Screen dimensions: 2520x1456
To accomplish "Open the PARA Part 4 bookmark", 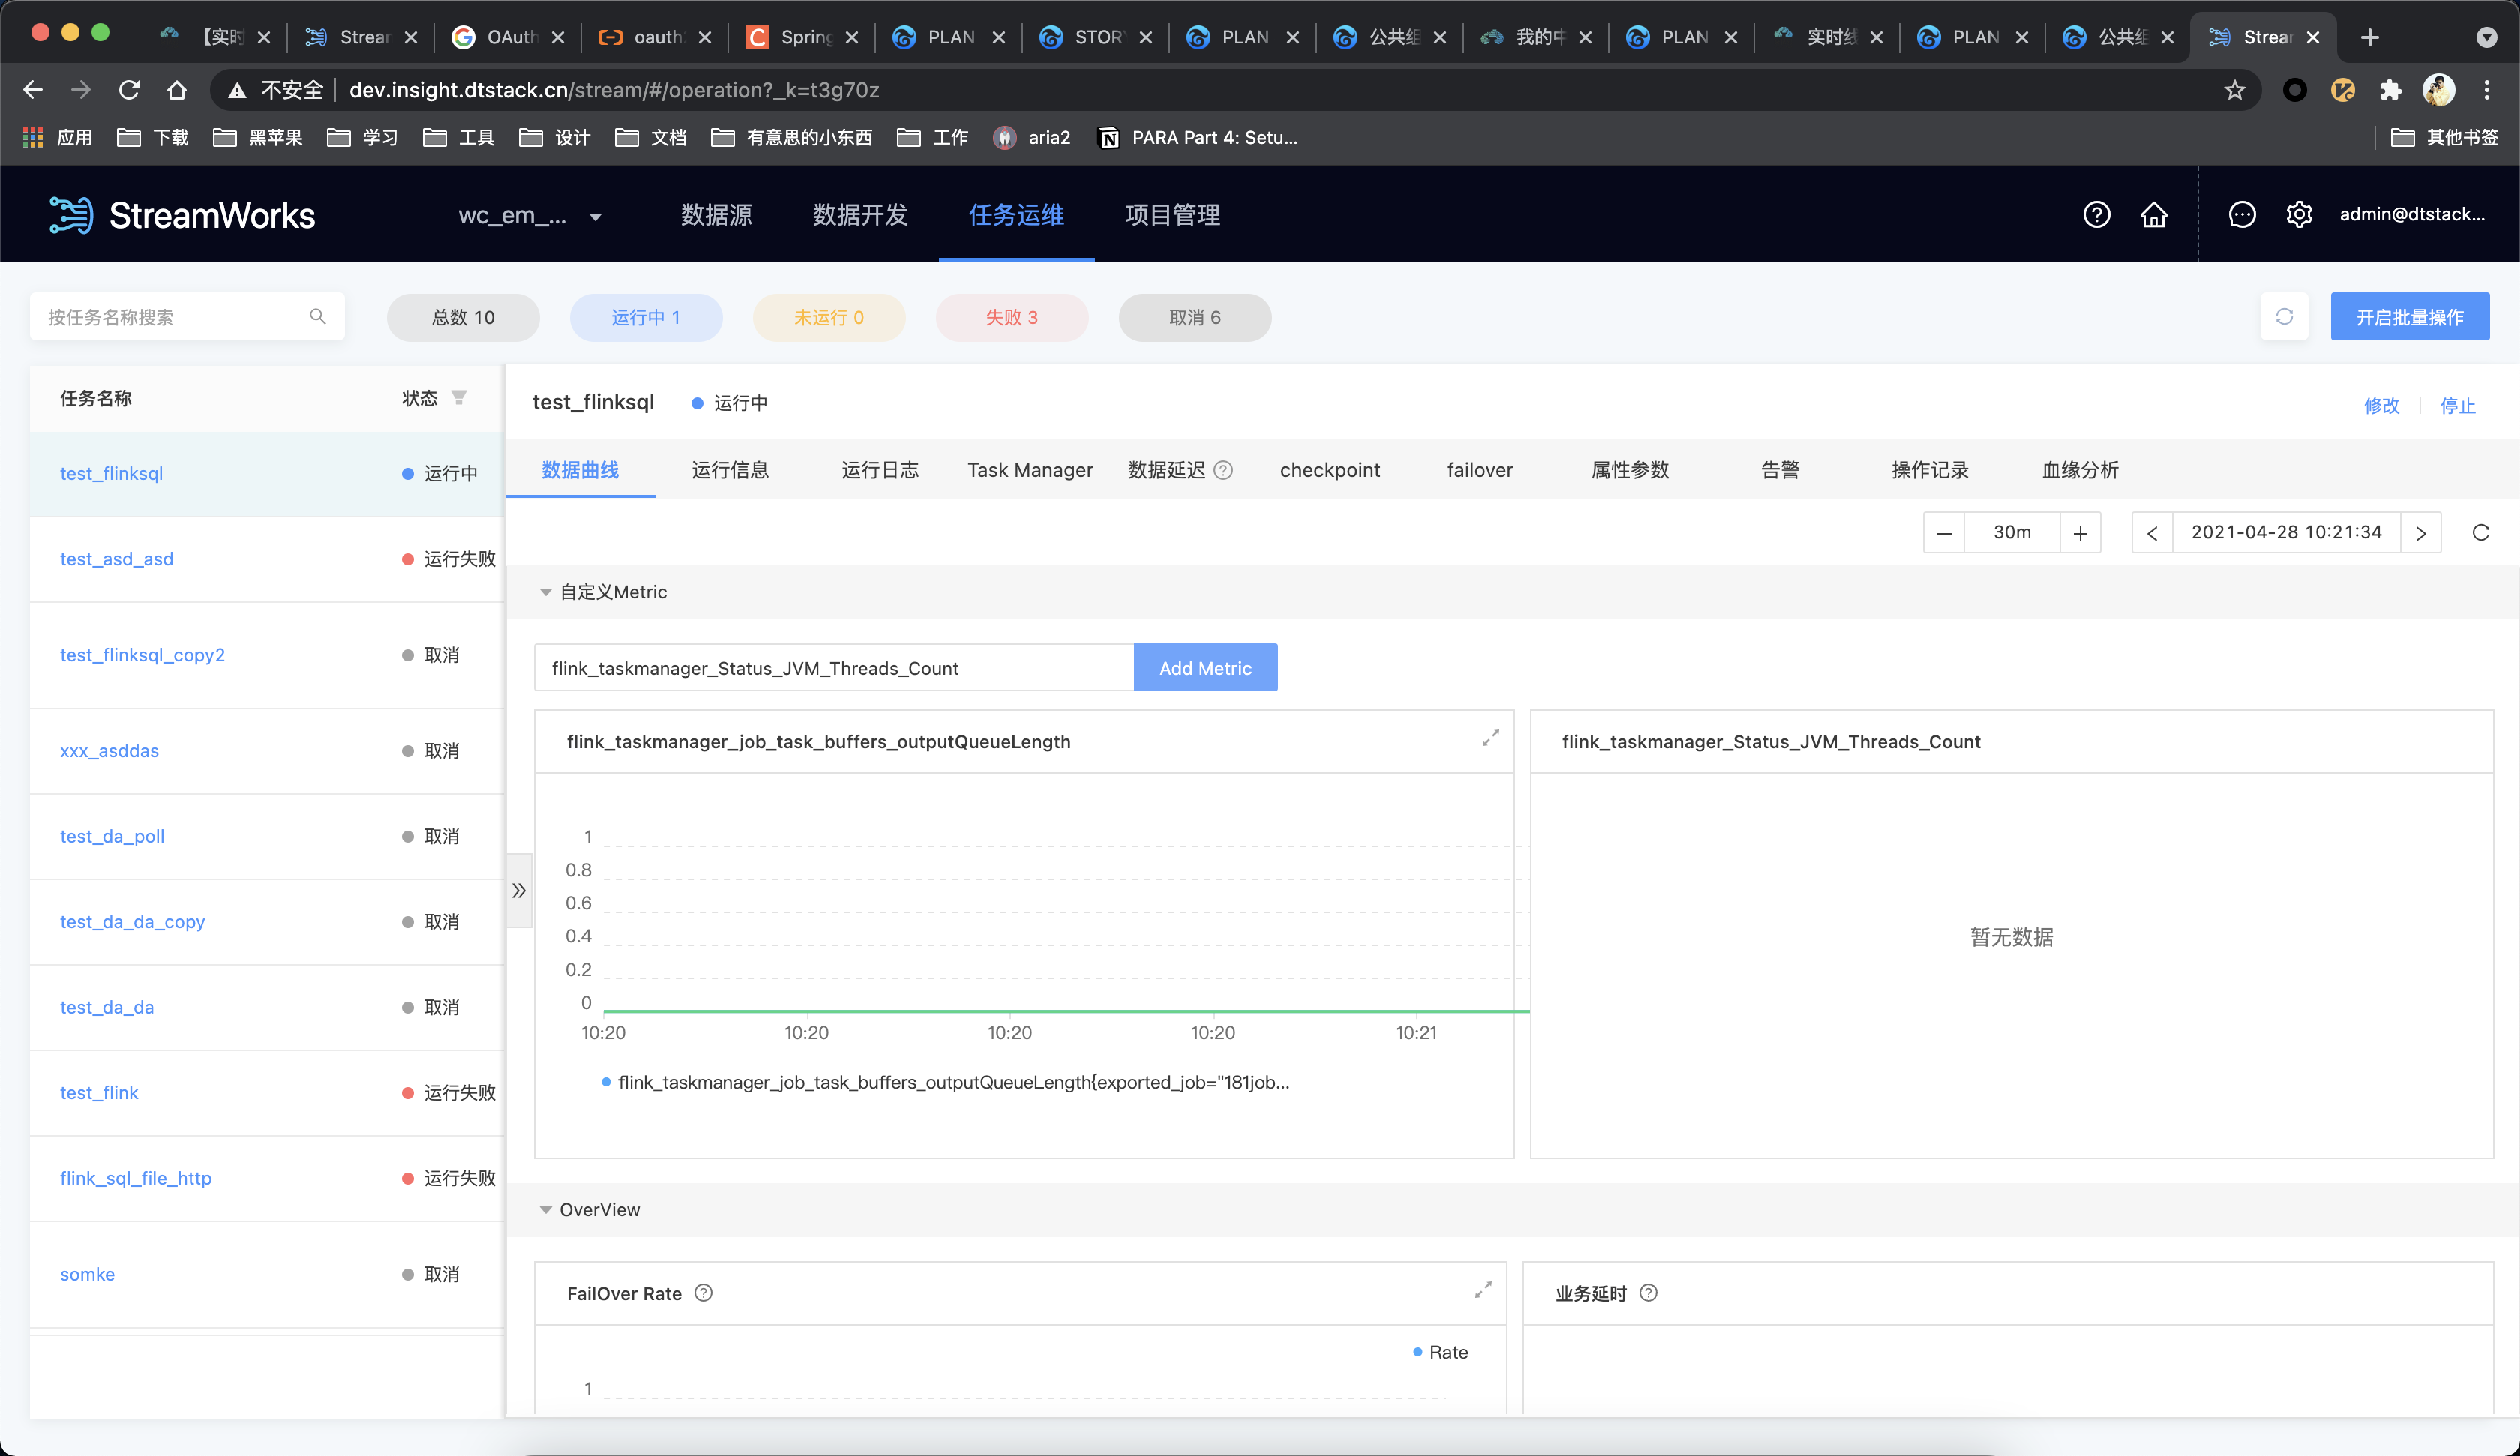I will [x=1198, y=137].
